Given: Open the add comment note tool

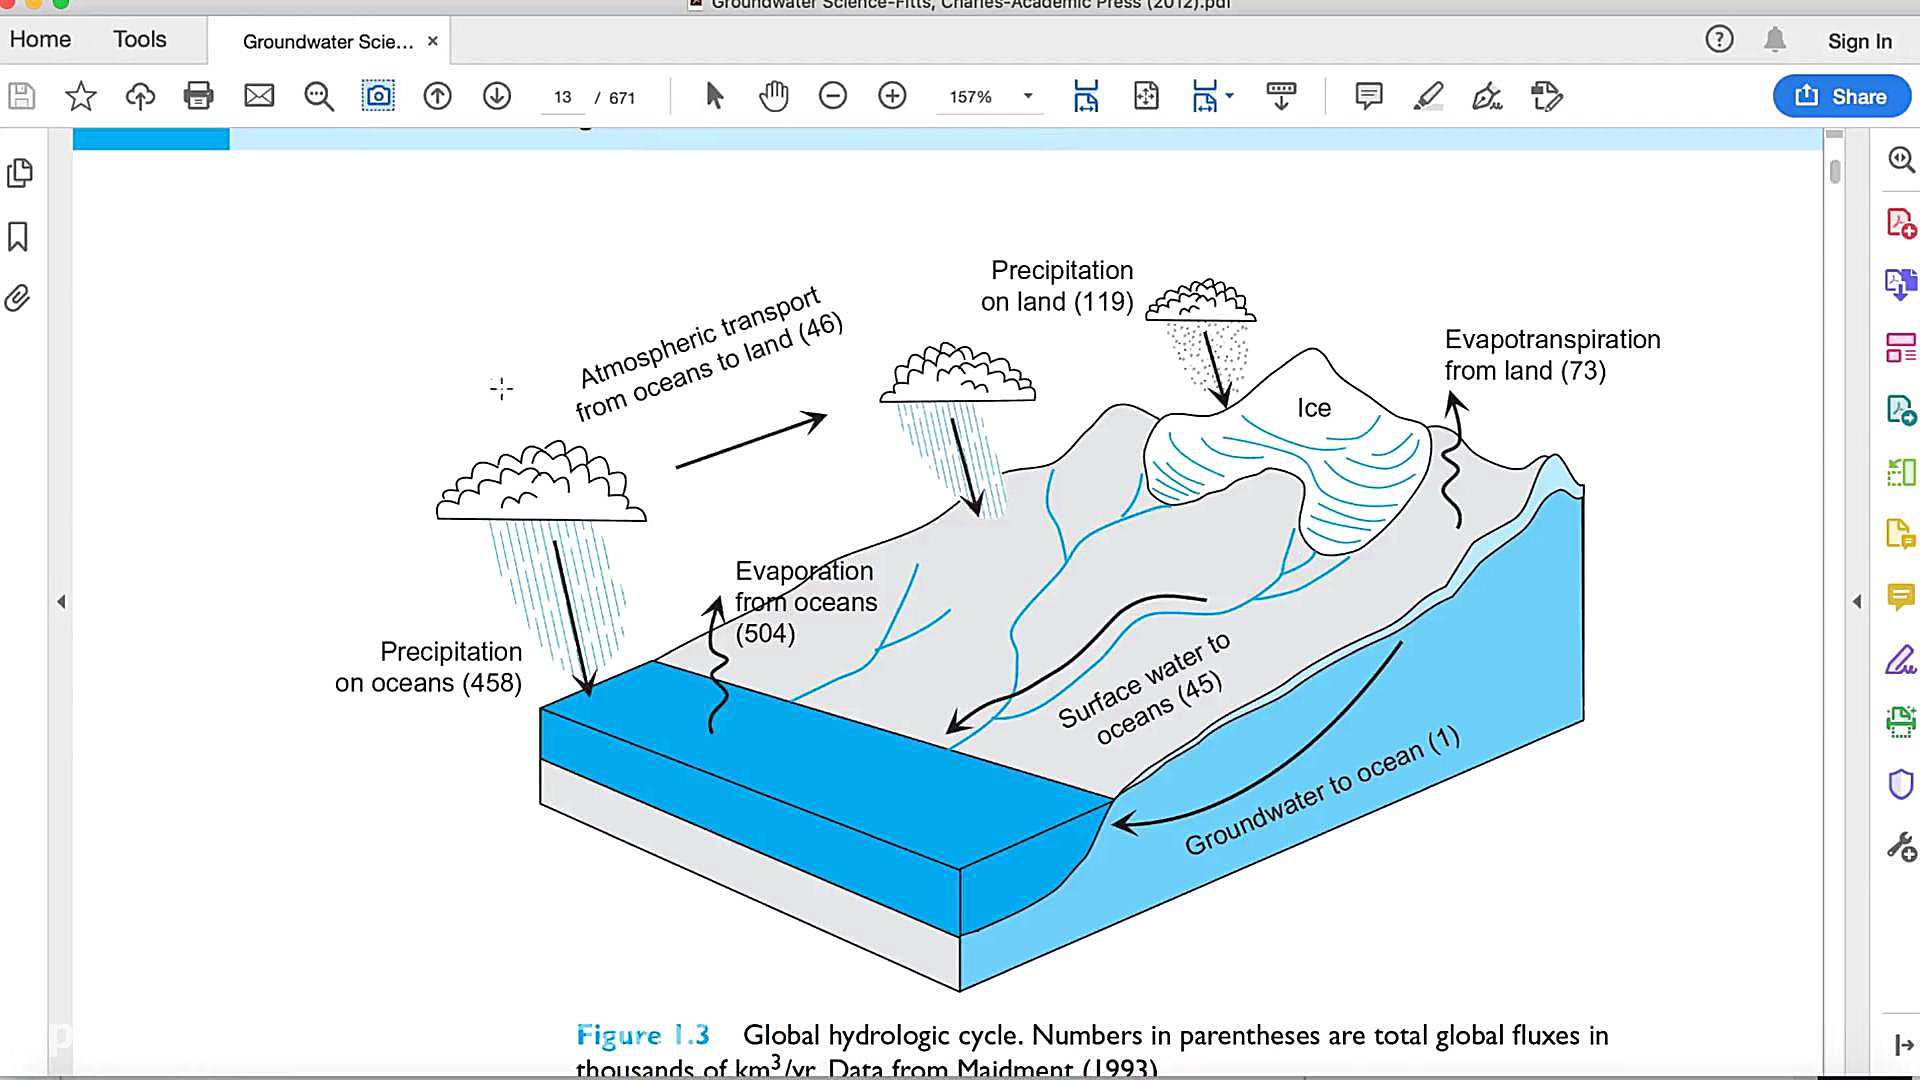Looking at the screenshot, I should click(x=1368, y=96).
